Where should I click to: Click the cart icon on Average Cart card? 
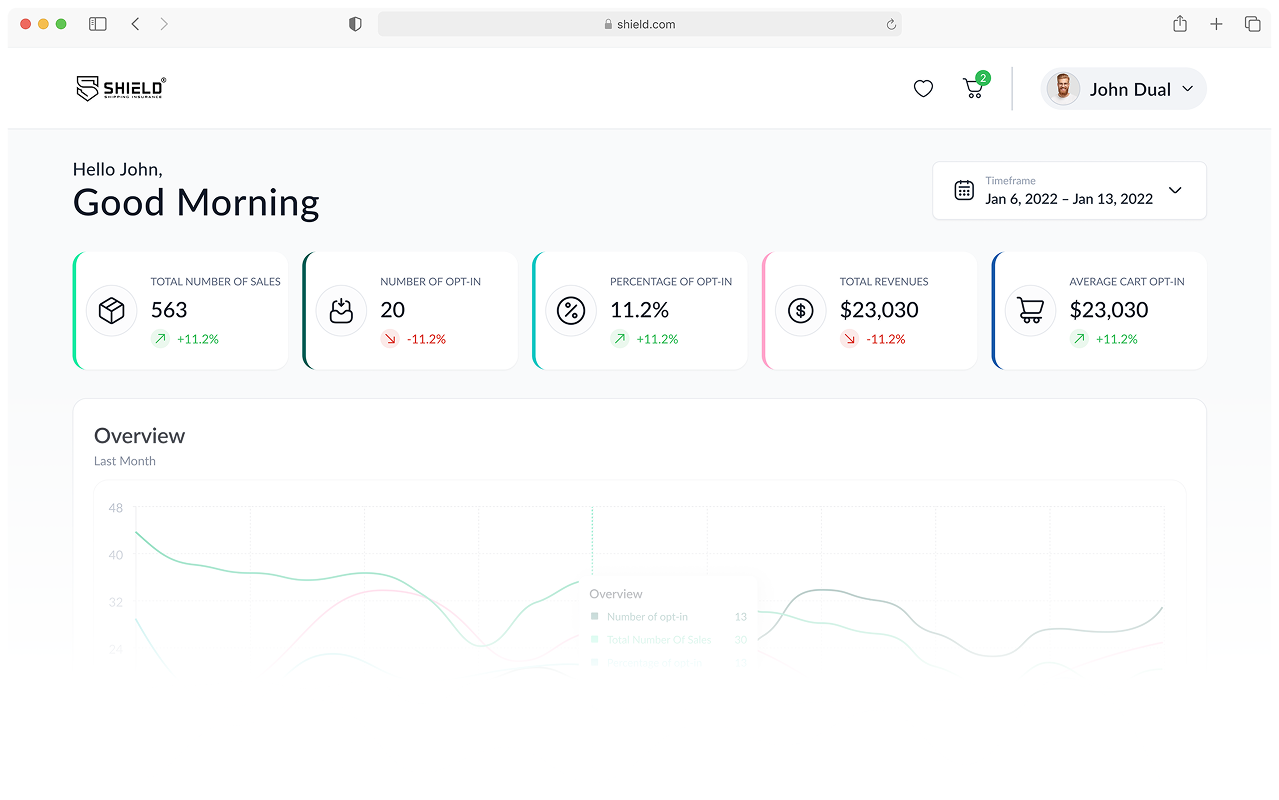[x=1030, y=311]
